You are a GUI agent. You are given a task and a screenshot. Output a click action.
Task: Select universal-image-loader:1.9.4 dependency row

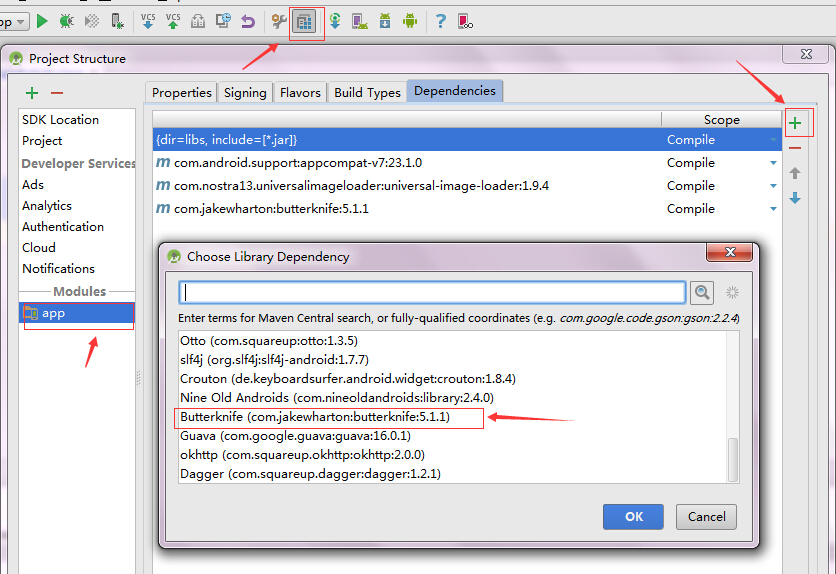click(467, 185)
